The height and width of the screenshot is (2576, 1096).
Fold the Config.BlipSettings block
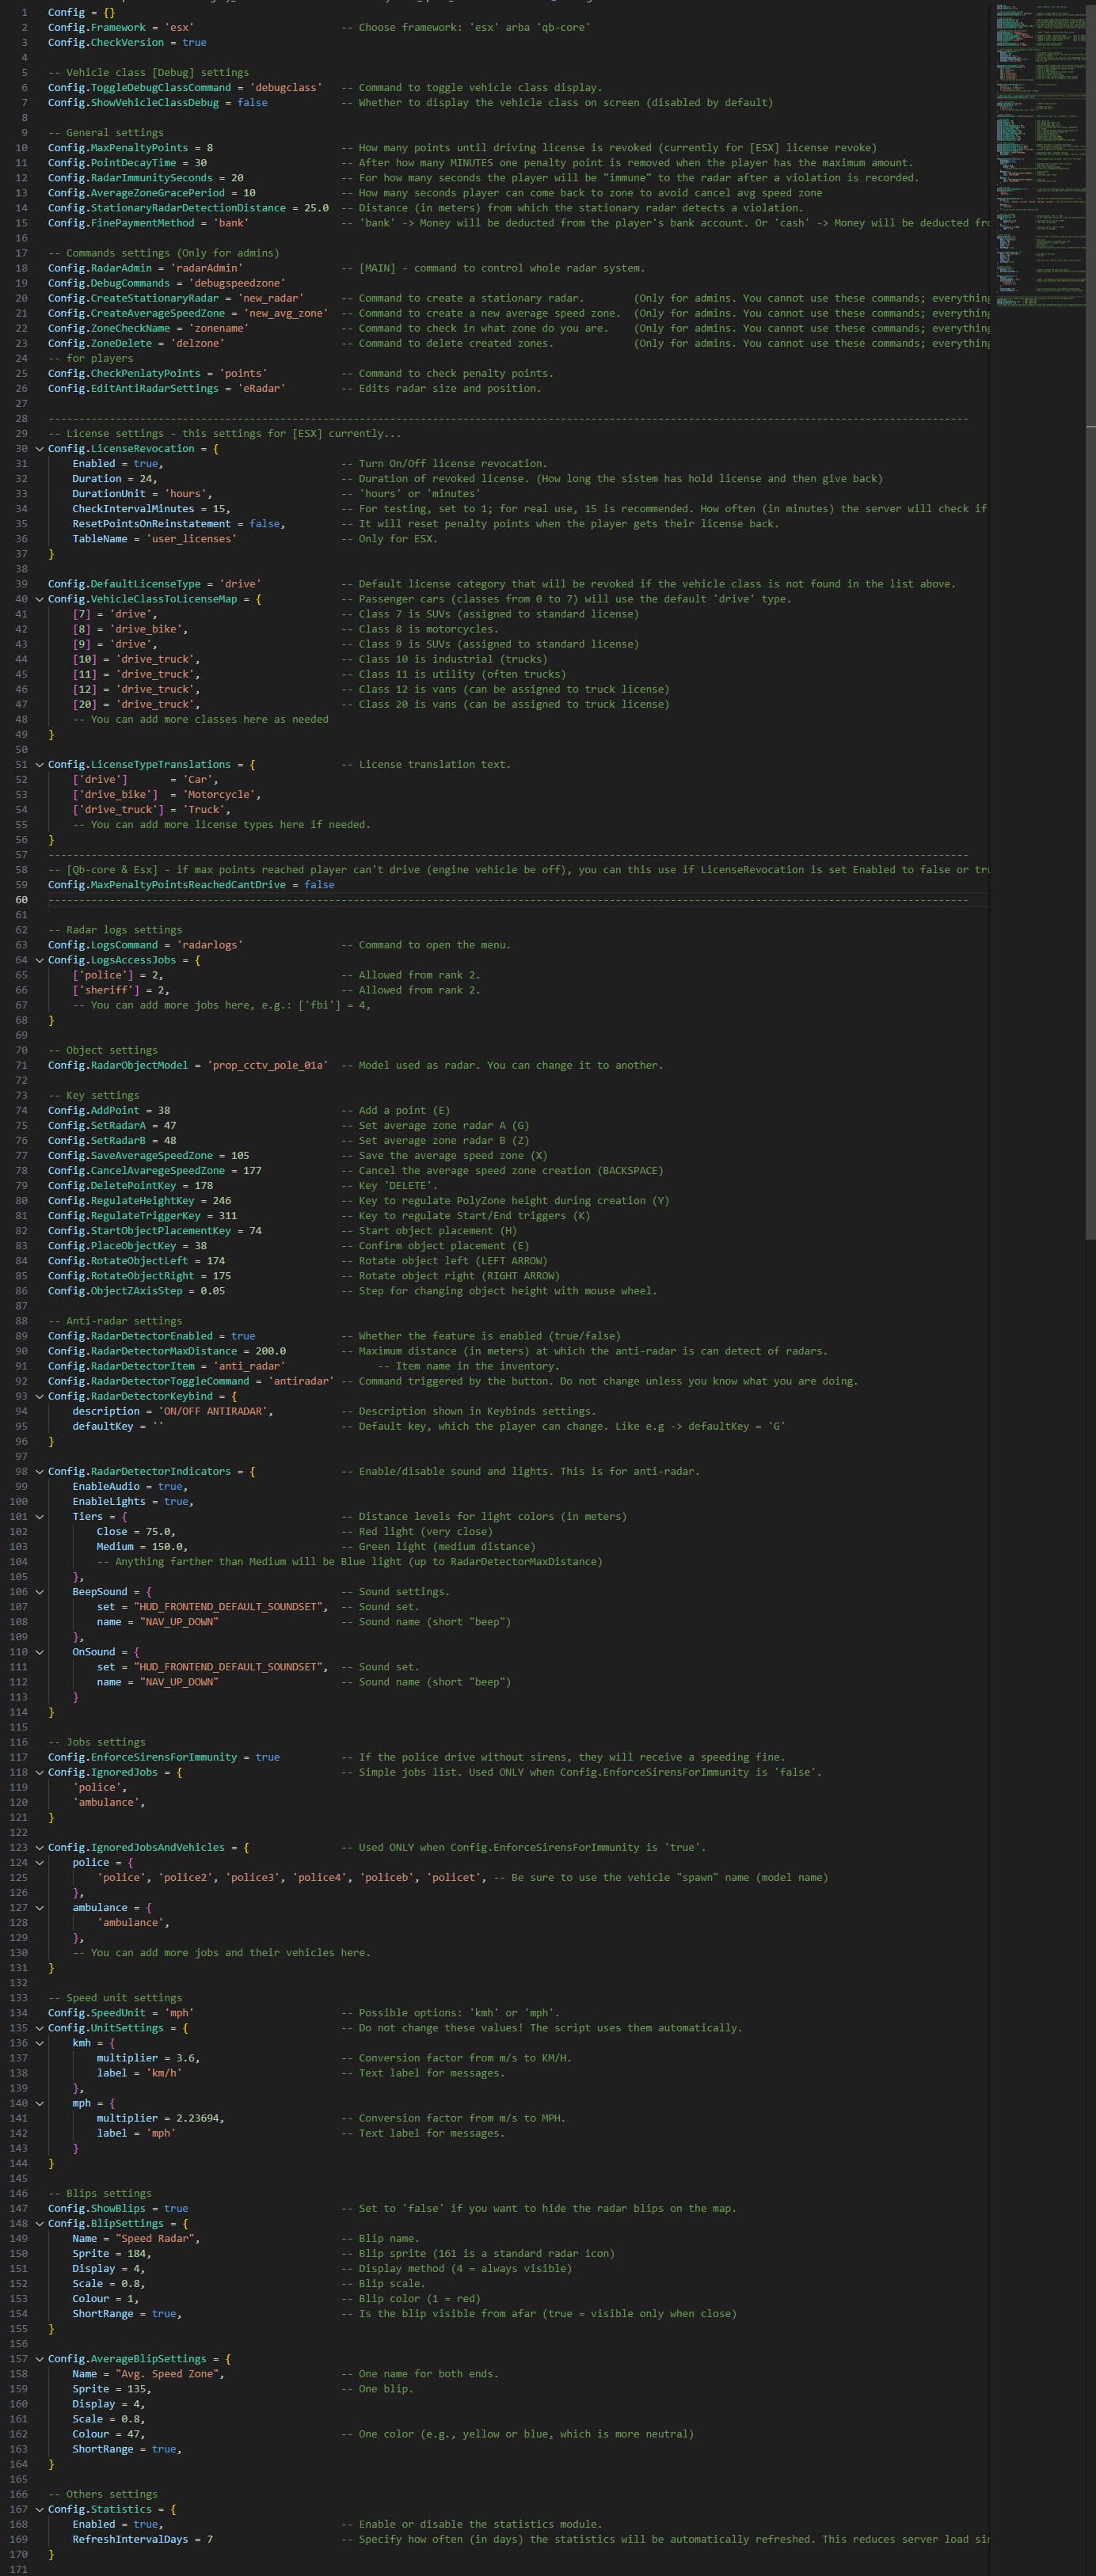(39, 2223)
